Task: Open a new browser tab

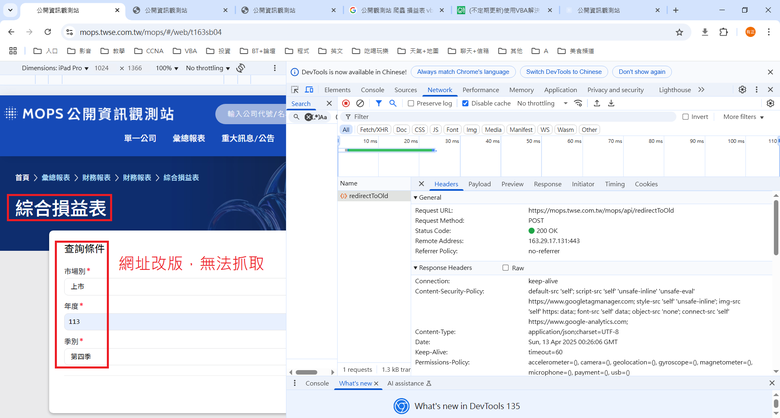Action: coord(676,10)
